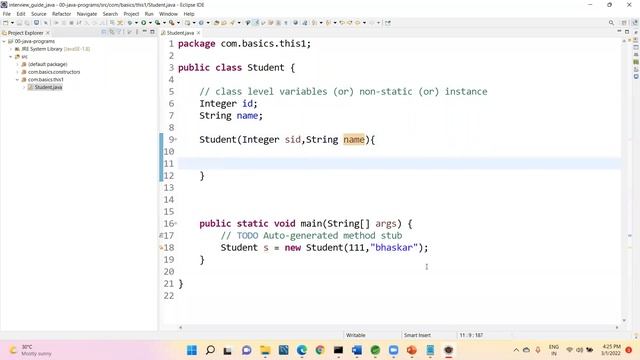Open PowerPoint from the taskbar

(412, 350)
